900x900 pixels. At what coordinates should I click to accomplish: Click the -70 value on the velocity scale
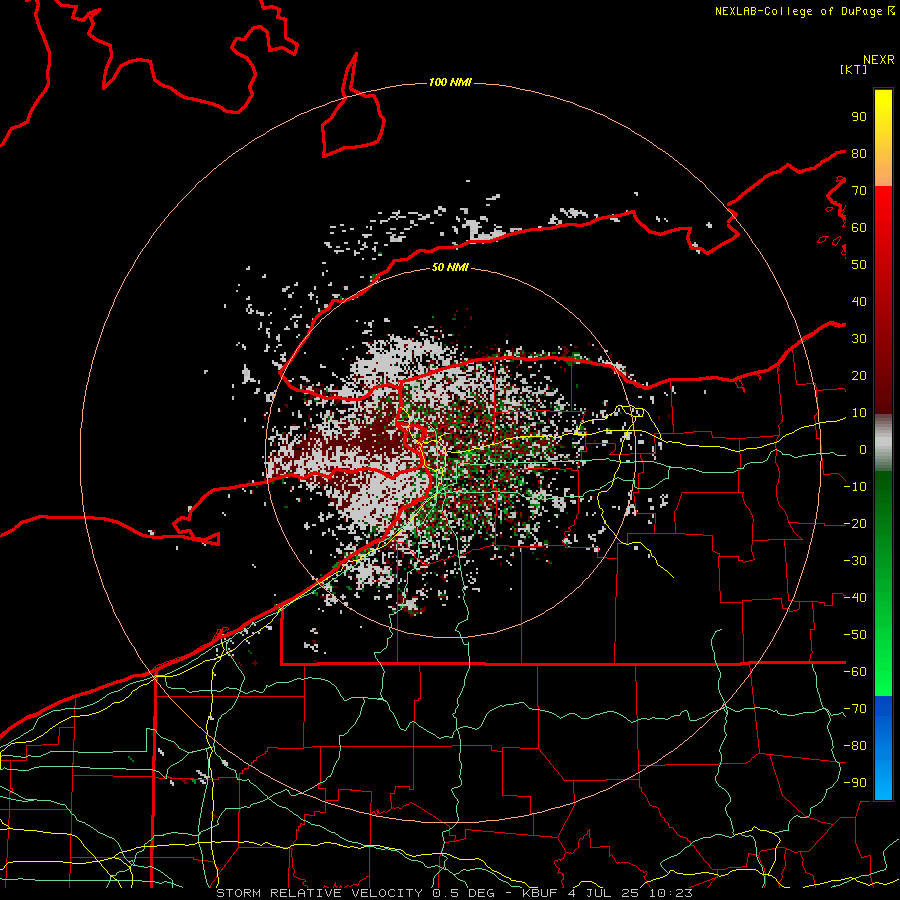855,709
